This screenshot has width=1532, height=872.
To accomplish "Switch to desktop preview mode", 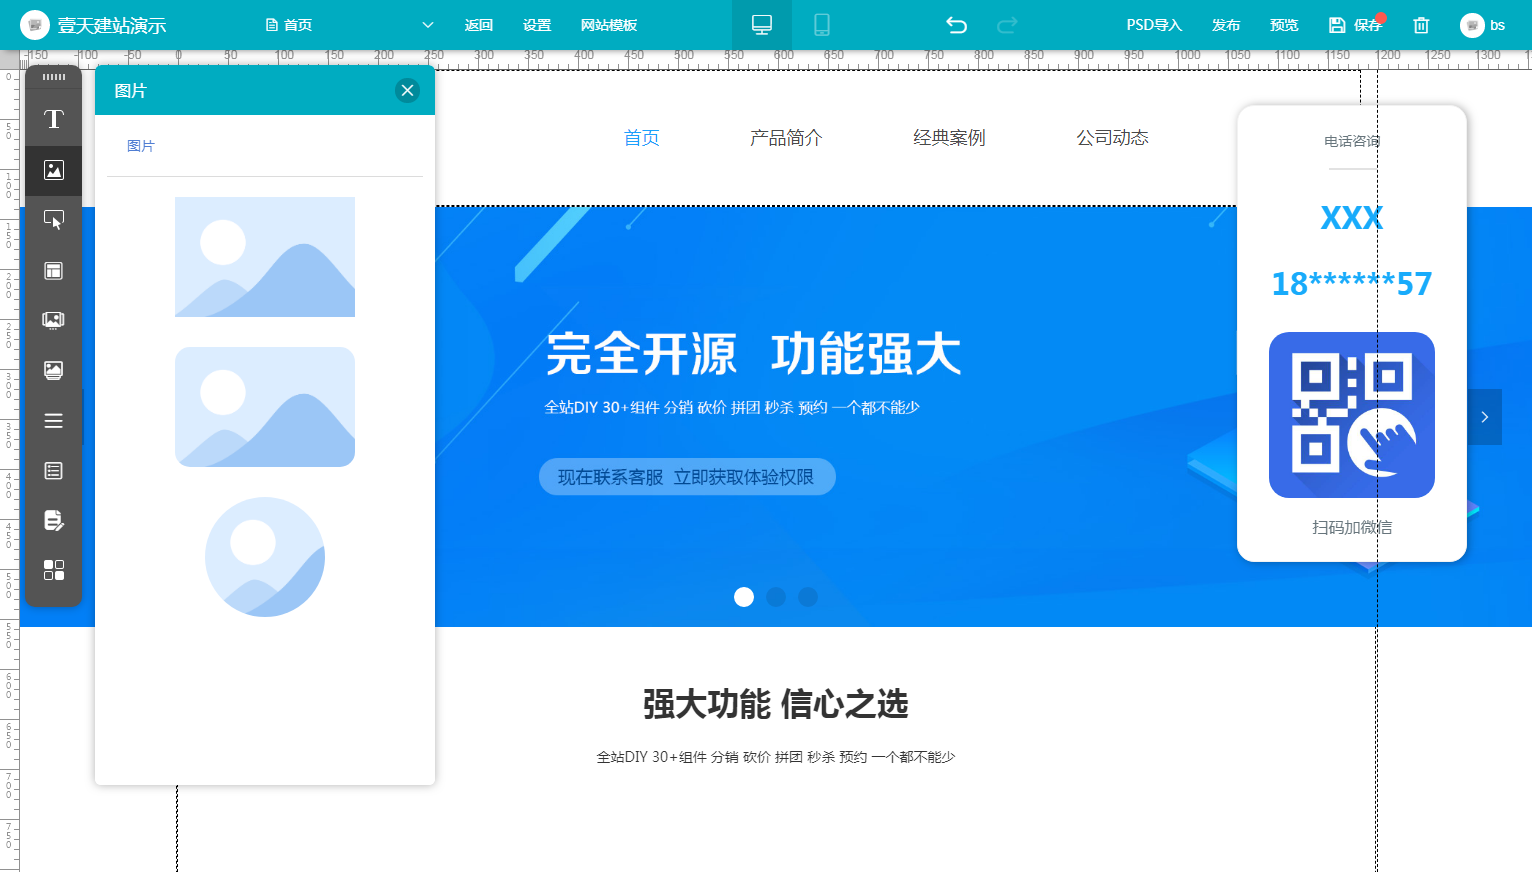I will [762, 25].
